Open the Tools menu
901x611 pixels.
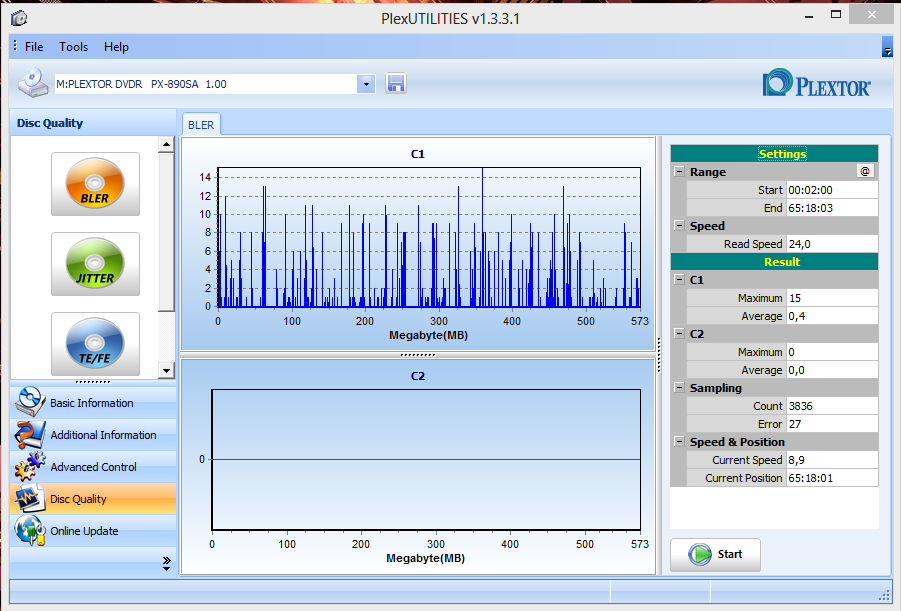pyautogui.click(x=74, y=47)
